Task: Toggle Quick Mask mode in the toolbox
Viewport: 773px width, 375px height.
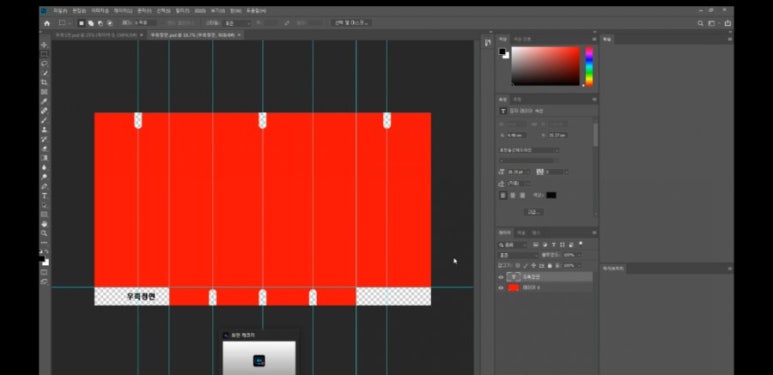Action: coord(44,272)
